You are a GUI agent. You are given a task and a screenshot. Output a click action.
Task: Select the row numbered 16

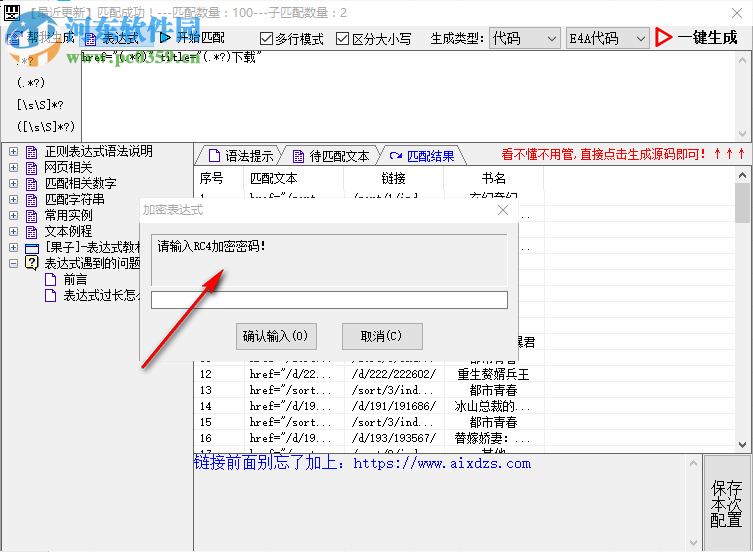(464, 438)
